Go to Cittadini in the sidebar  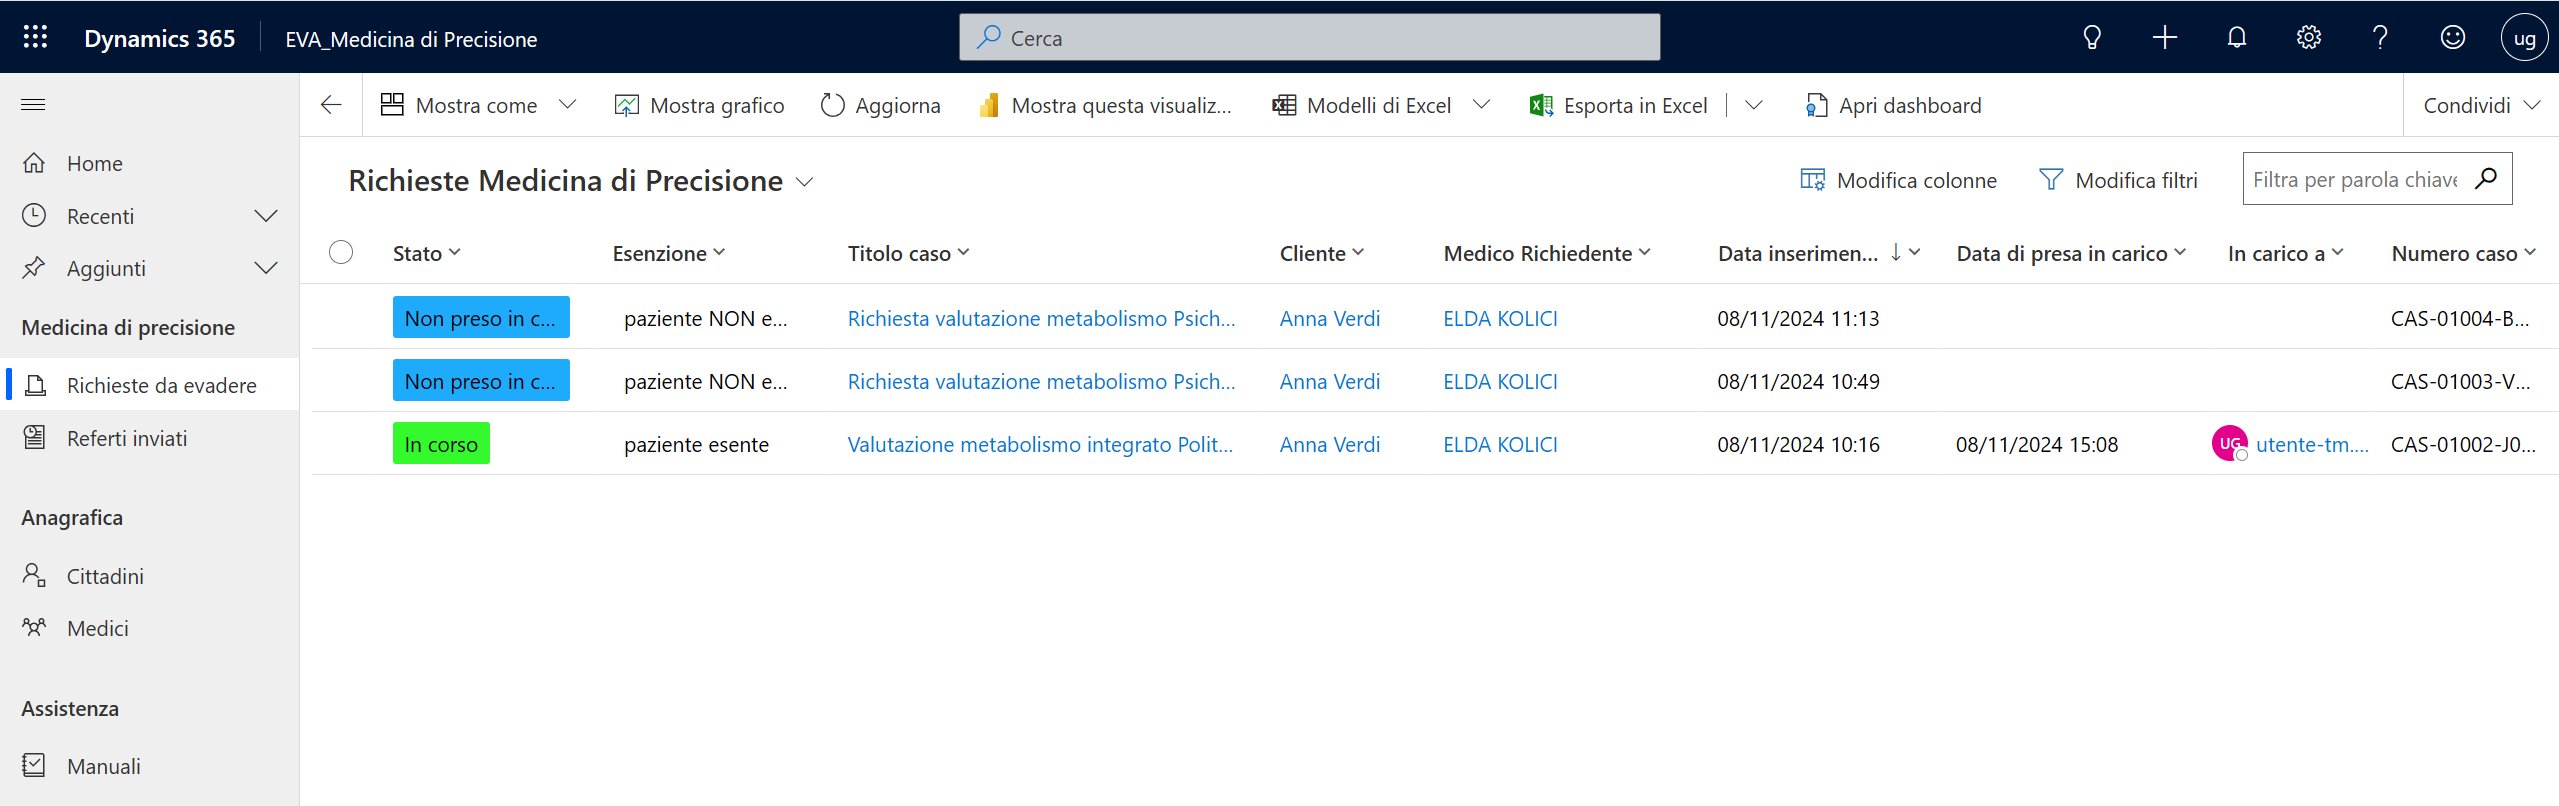coord(105,576)
